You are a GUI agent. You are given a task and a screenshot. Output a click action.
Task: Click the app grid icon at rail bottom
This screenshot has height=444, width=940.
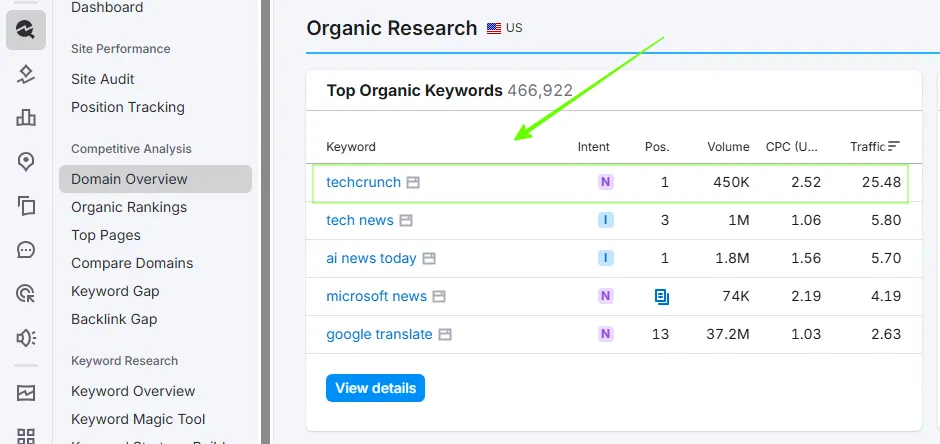click(x=26, y=436)
